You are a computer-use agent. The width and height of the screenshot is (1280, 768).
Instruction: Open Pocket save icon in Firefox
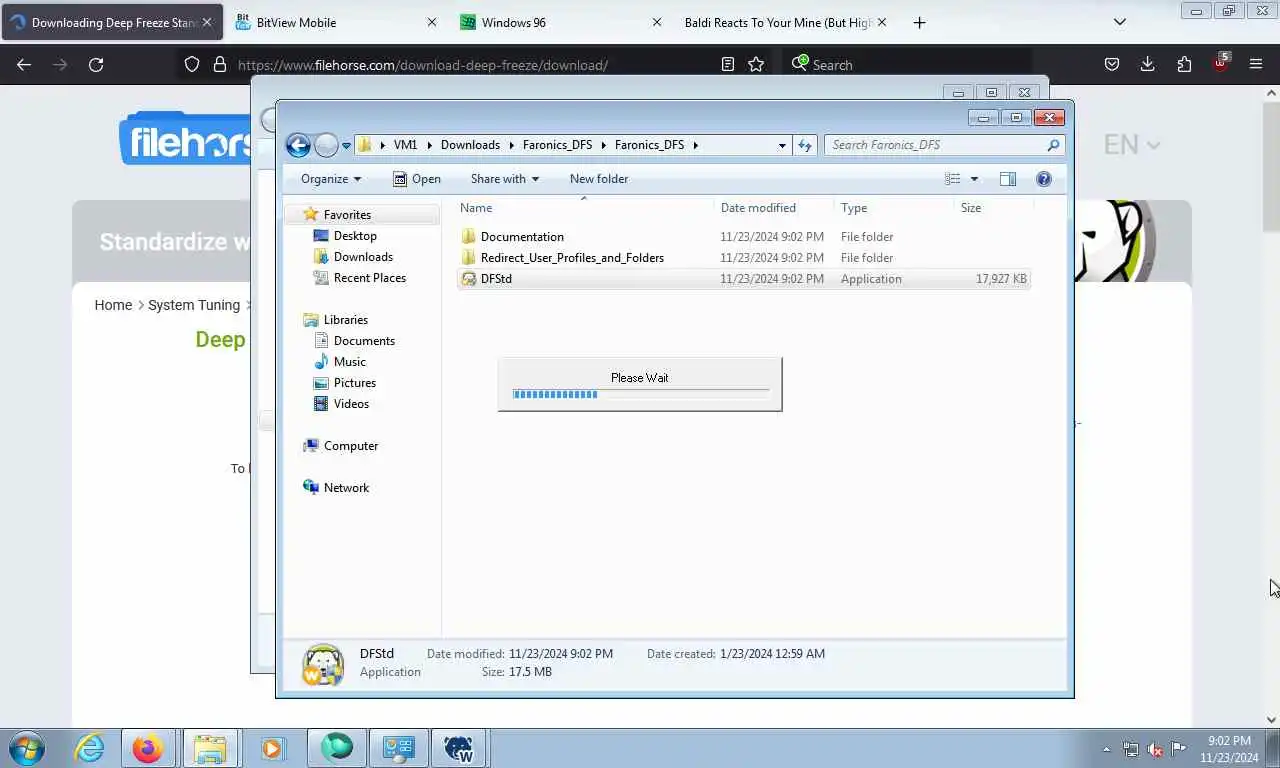point(1111,64)
